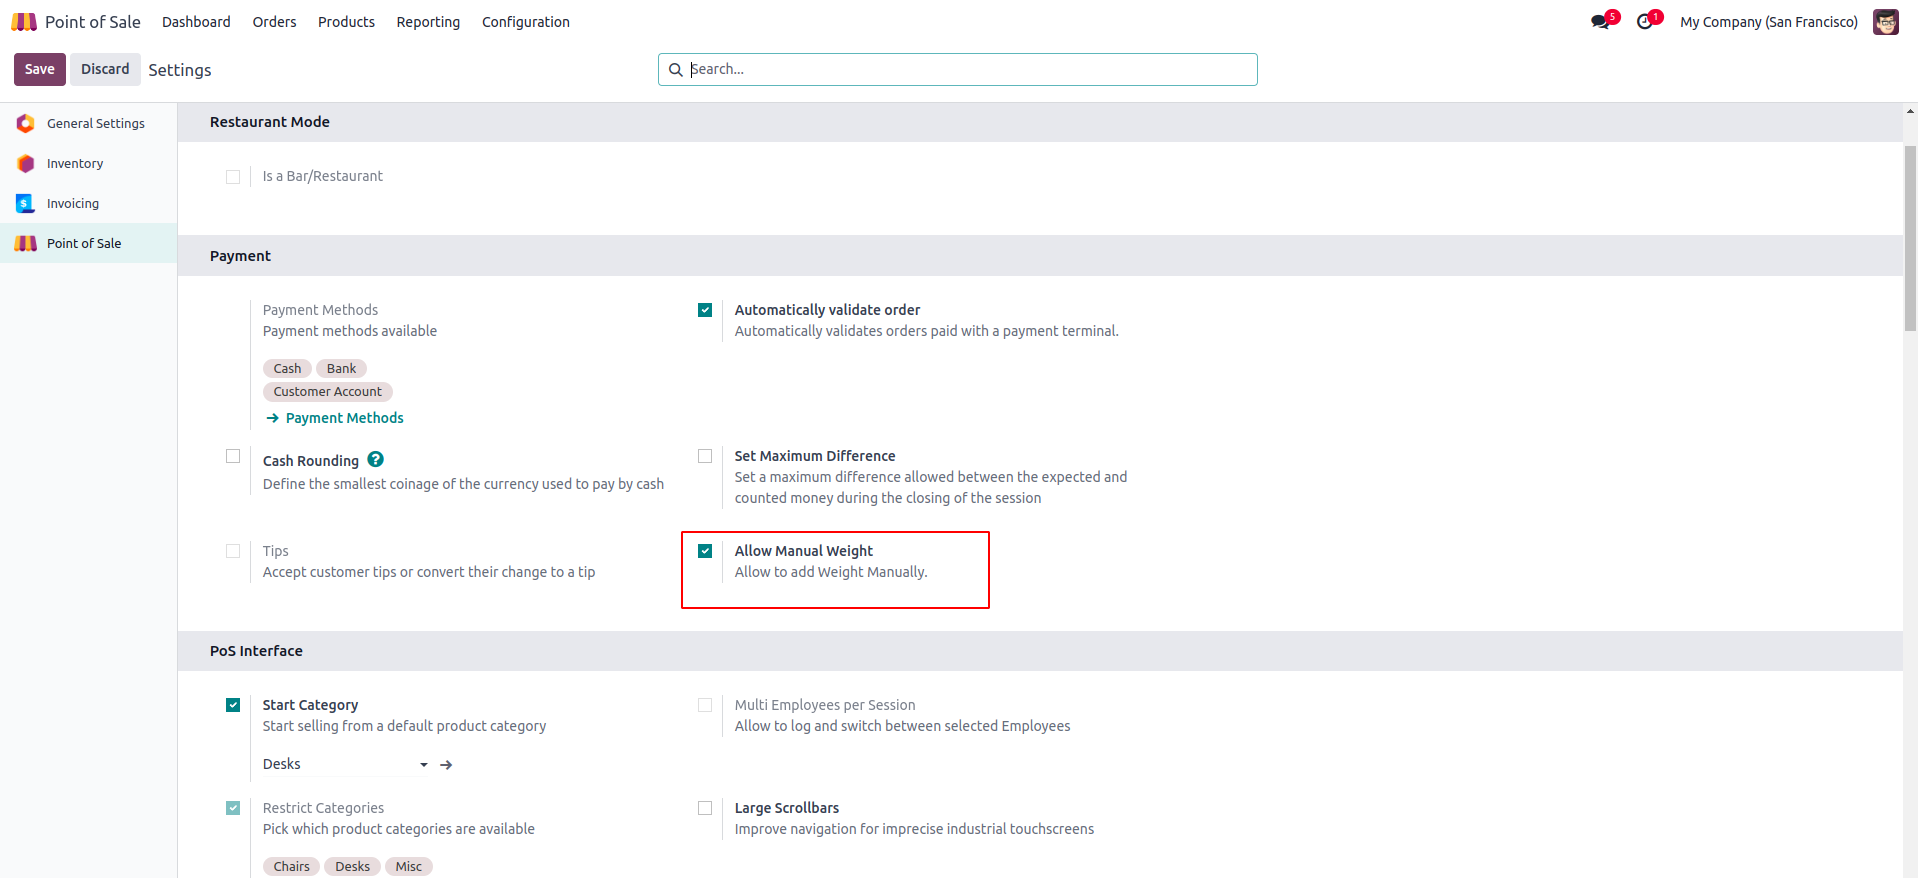This screenshot has width=1918, height=878.
Task: Enable Set Maximum Difference checkbox
Action: (x=705, y=456)
